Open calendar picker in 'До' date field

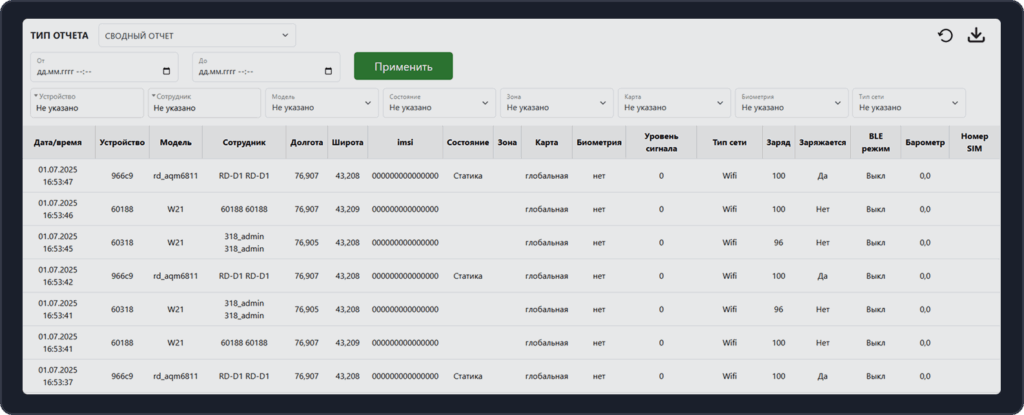tap(328, 72)
